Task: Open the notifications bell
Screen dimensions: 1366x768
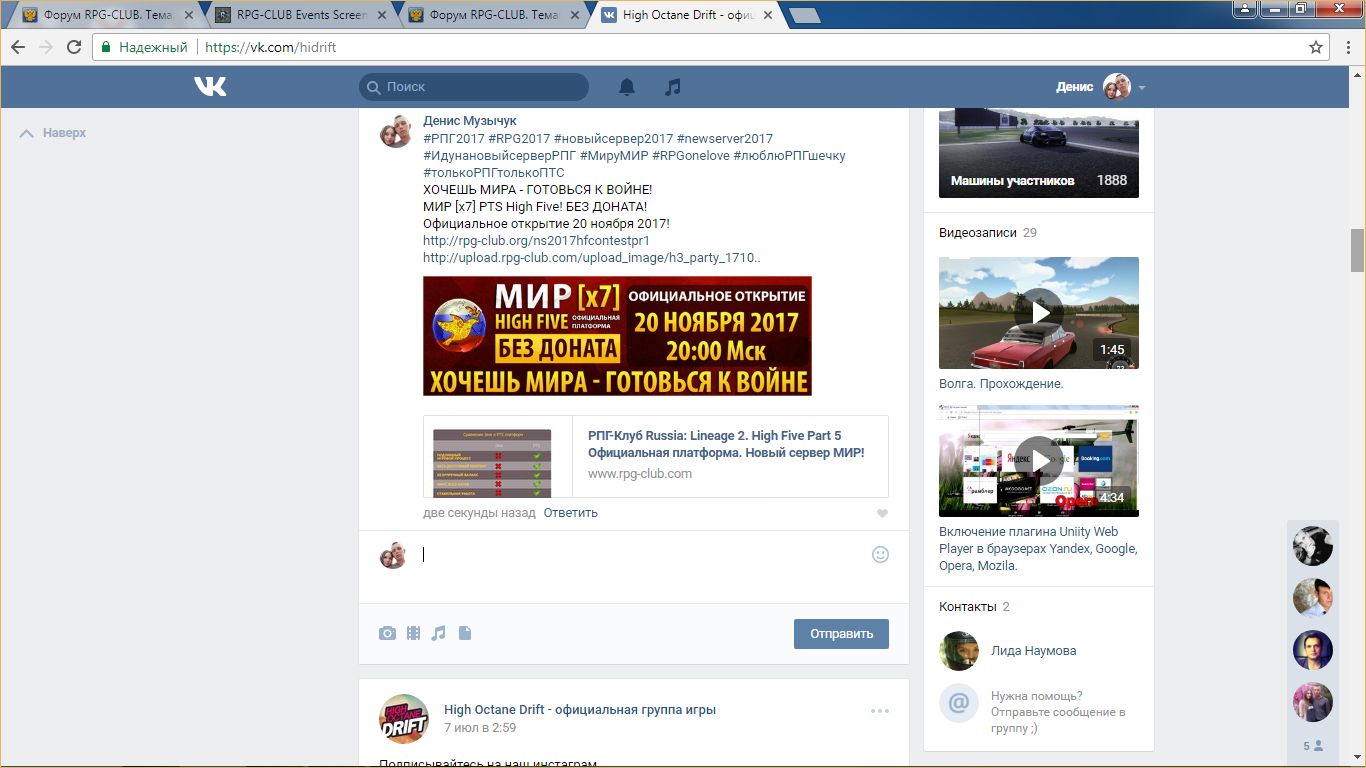Action: pos(627,87)
